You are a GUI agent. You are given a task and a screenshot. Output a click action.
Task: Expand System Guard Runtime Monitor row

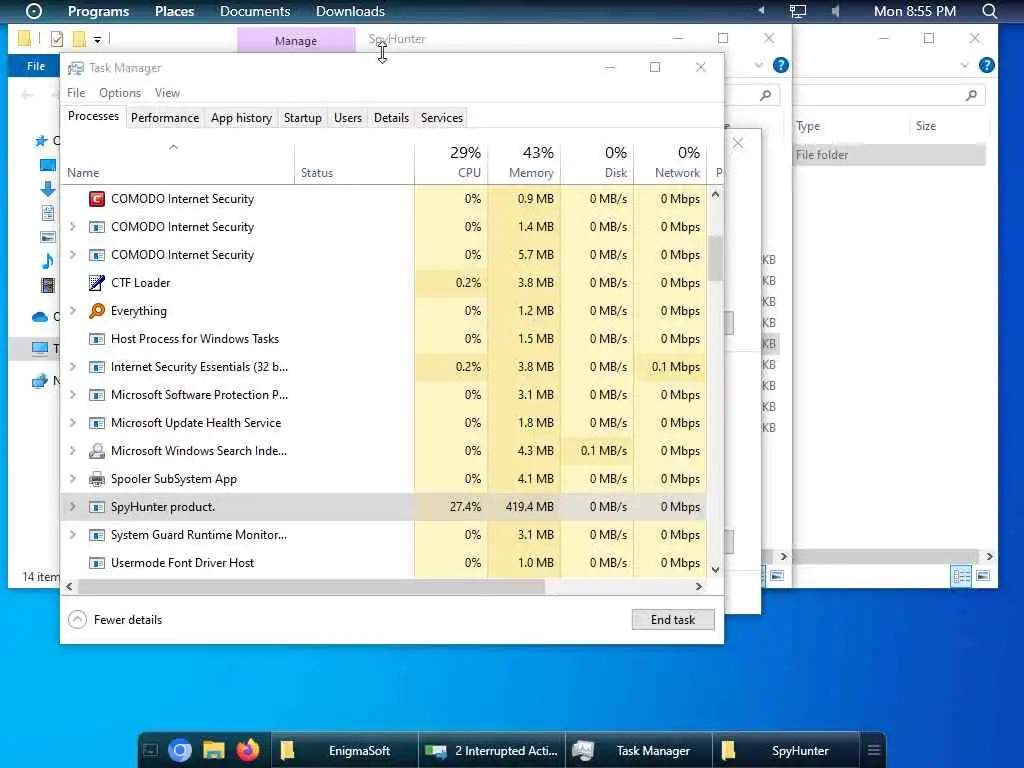[x=72, y=535]
